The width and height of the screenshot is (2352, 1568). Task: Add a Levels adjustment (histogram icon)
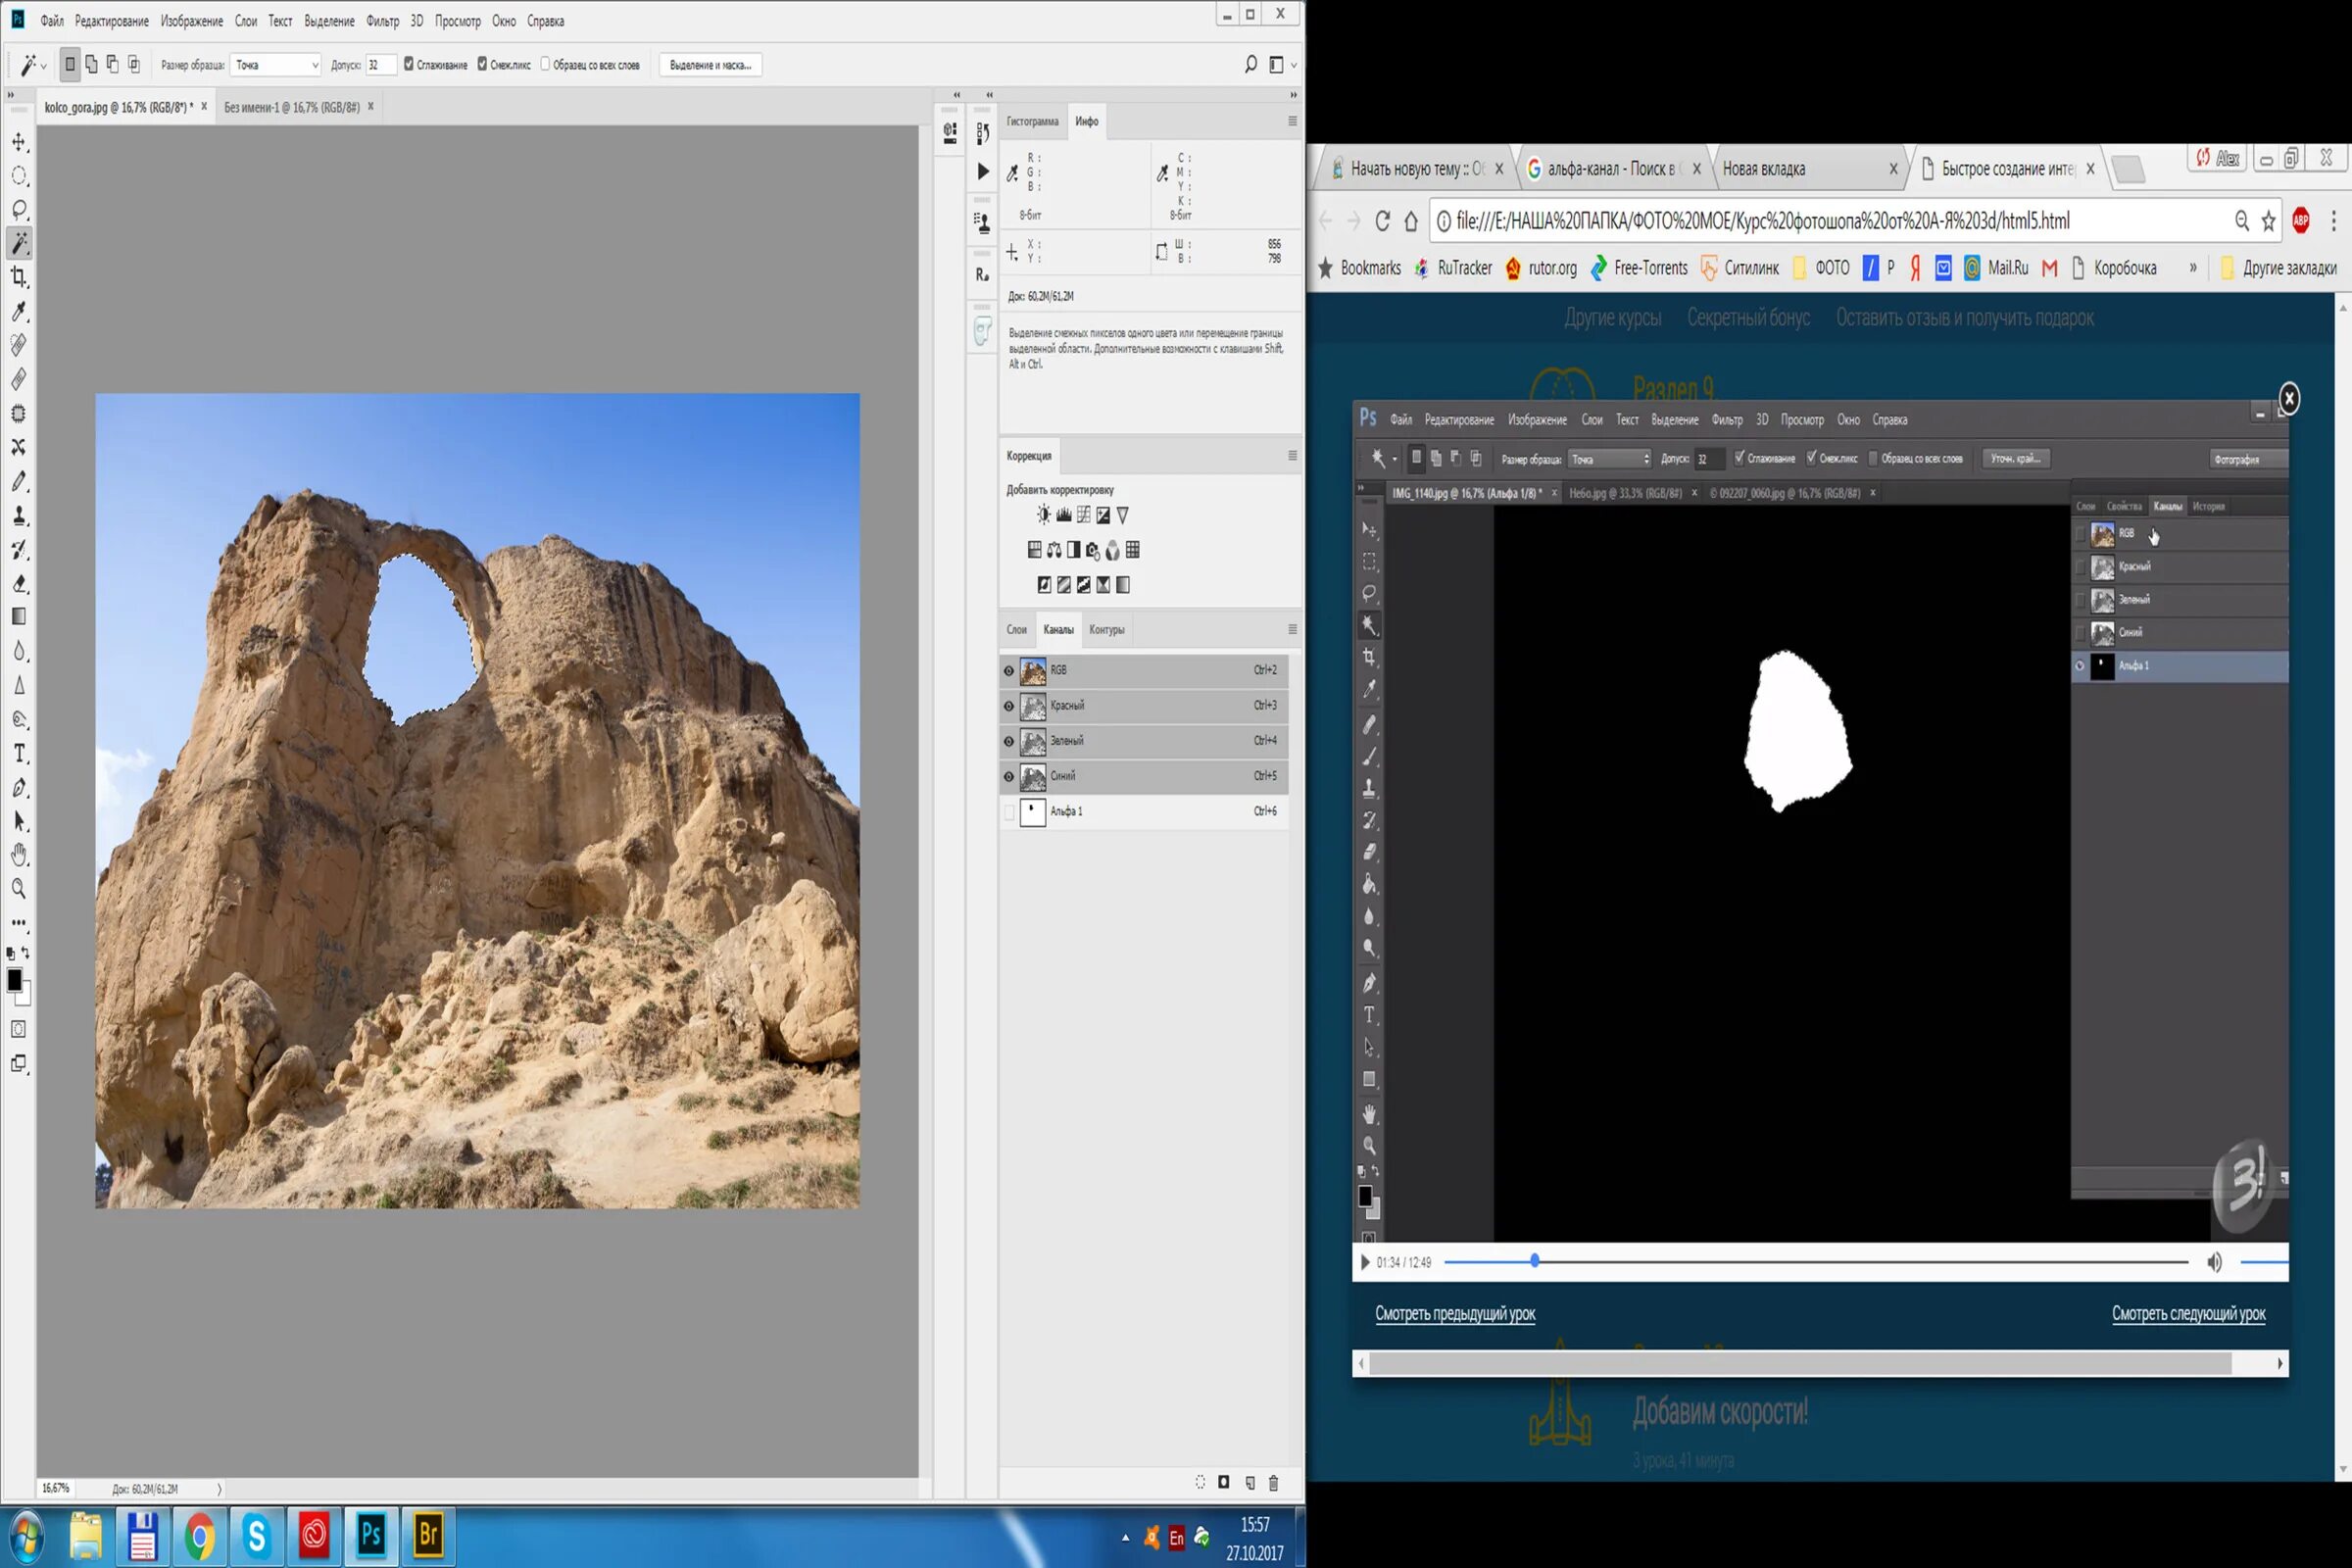click(1063, 515)
